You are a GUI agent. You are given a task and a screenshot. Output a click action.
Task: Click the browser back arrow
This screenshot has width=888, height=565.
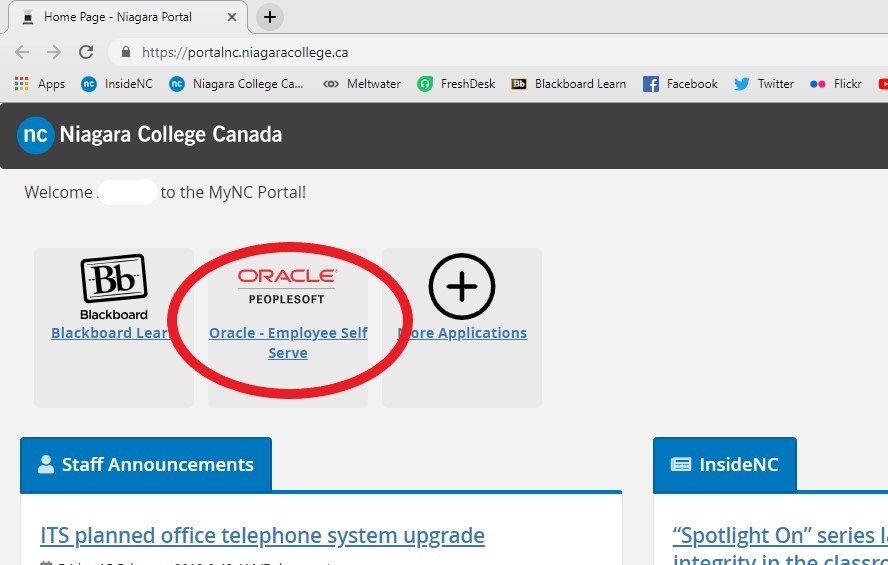click(x=22, y=52)
